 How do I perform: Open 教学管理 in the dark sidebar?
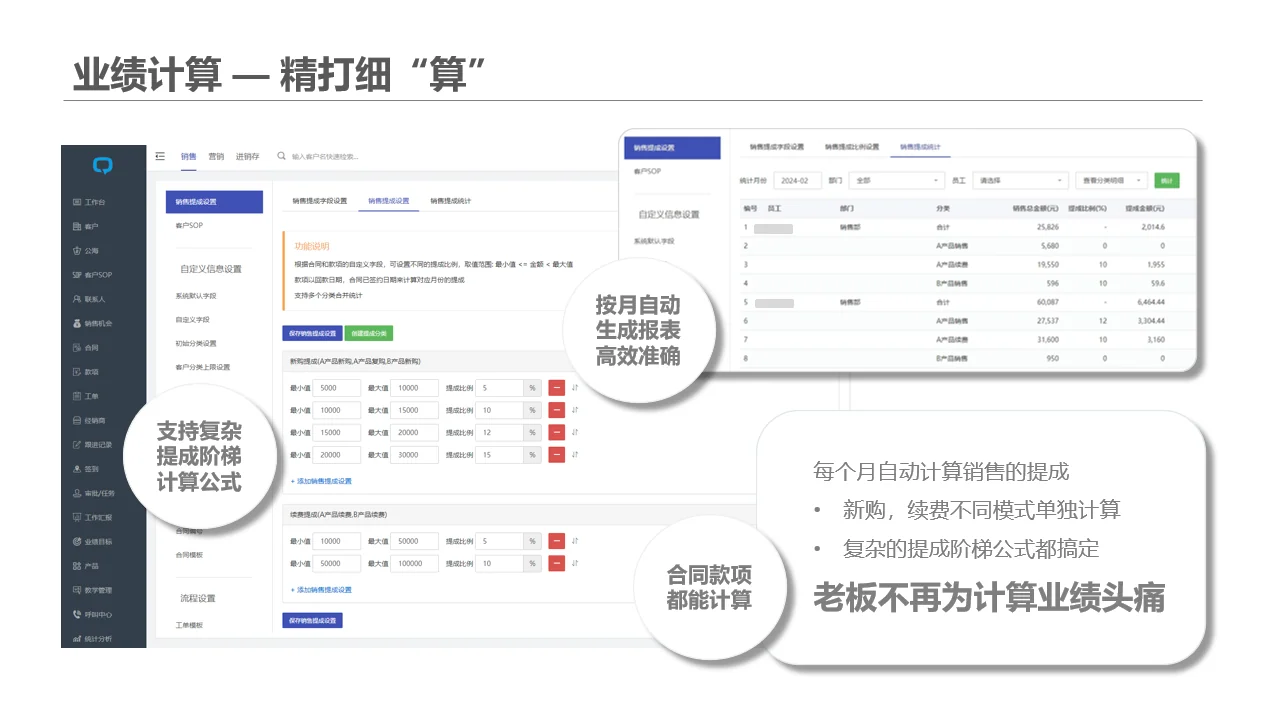coord(92,590)
